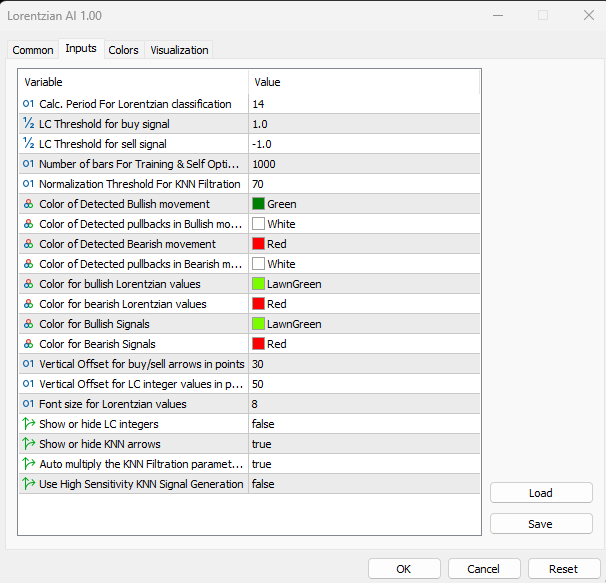Click the integer icon beside Font size row
The image size is (606, 583).
[28, 404]
